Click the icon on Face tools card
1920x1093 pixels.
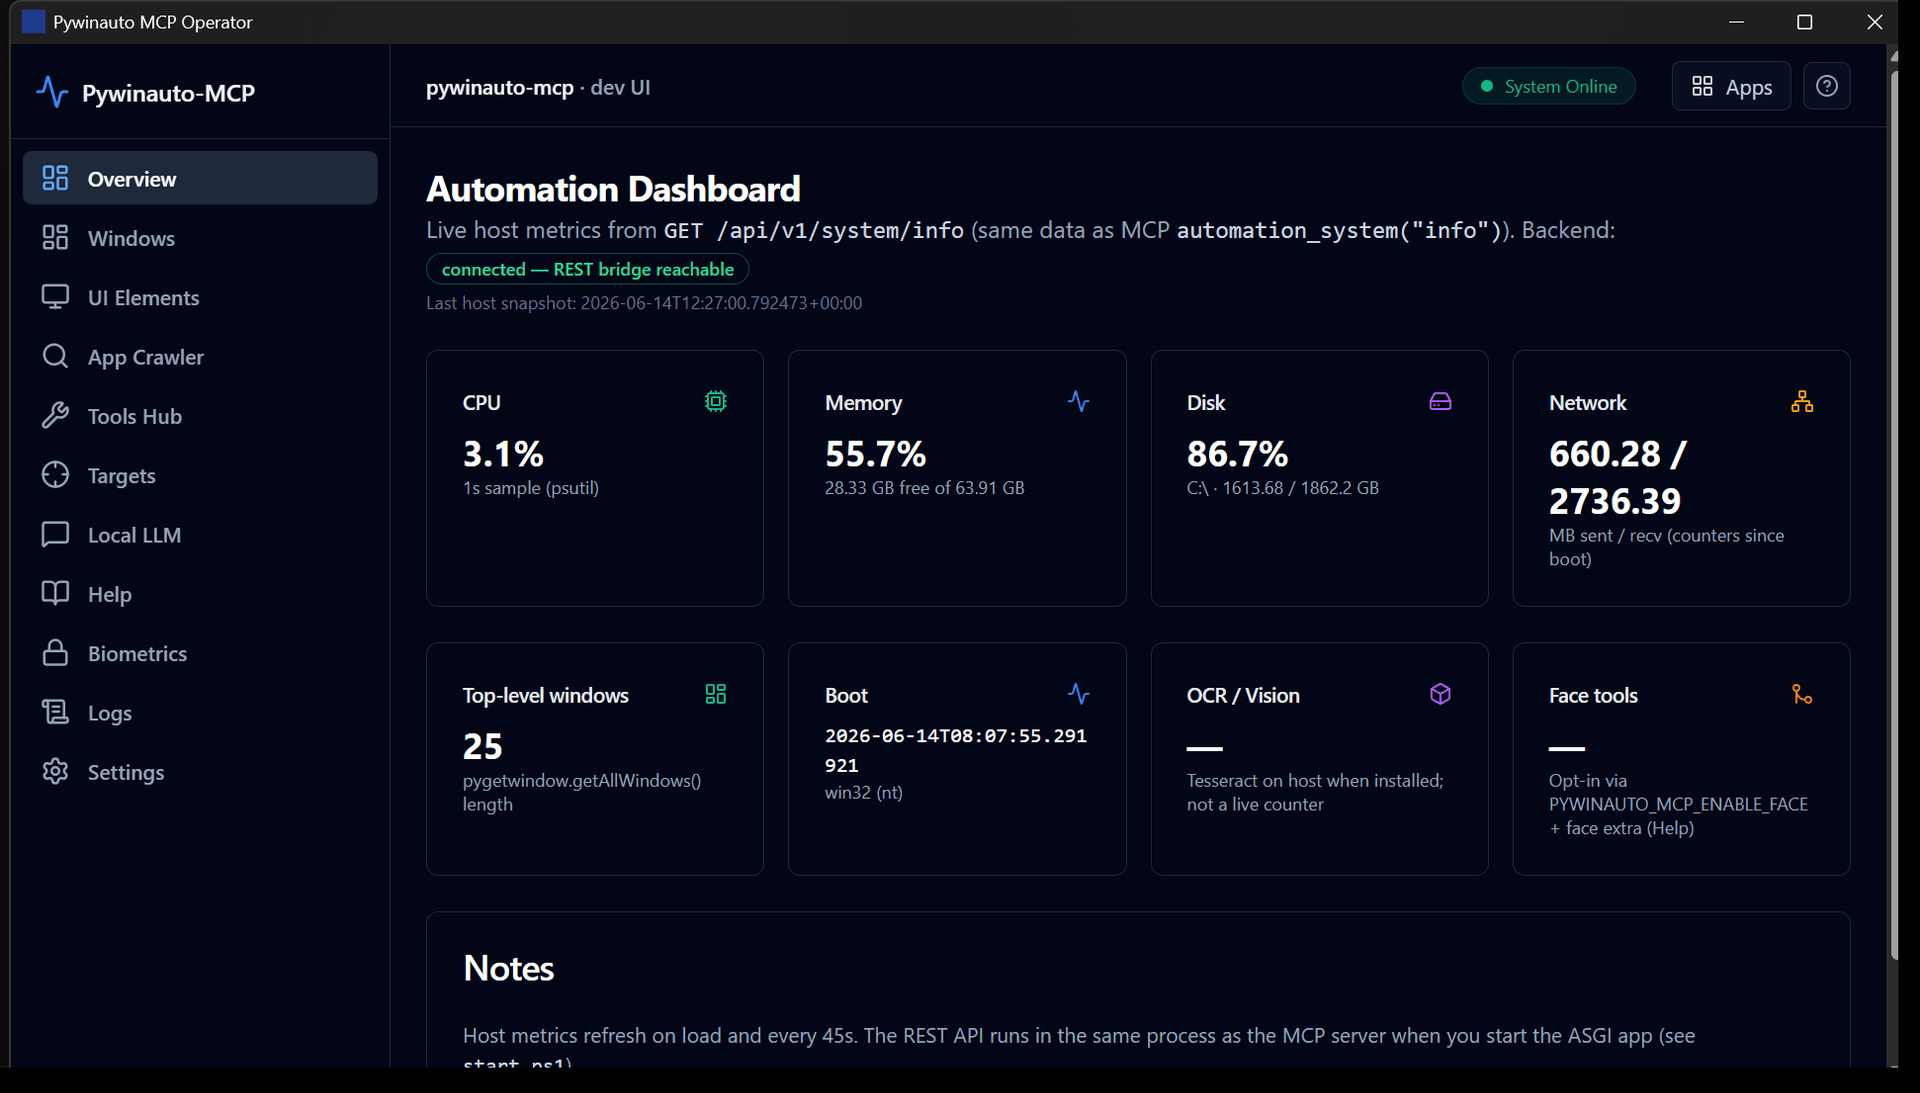tap(1802, 694)
